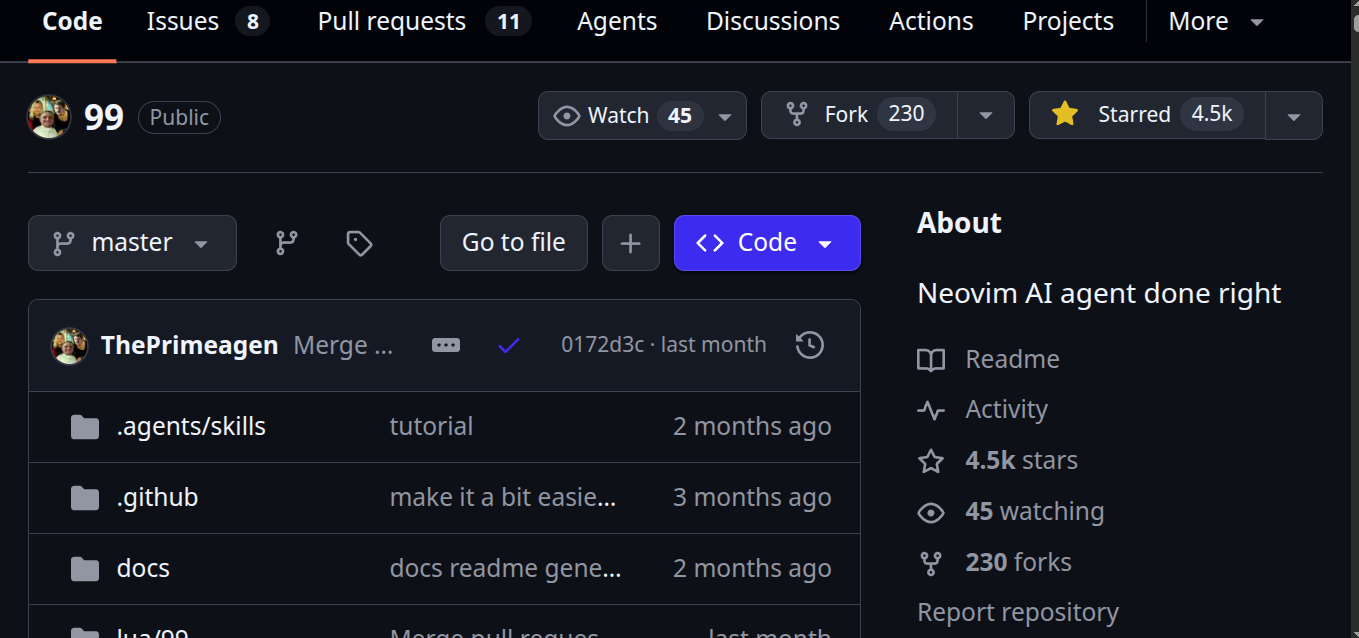This screenshot has height=638, width=1359.
Task: Open the Pull requests tab
Action: (x=424, y=22)
